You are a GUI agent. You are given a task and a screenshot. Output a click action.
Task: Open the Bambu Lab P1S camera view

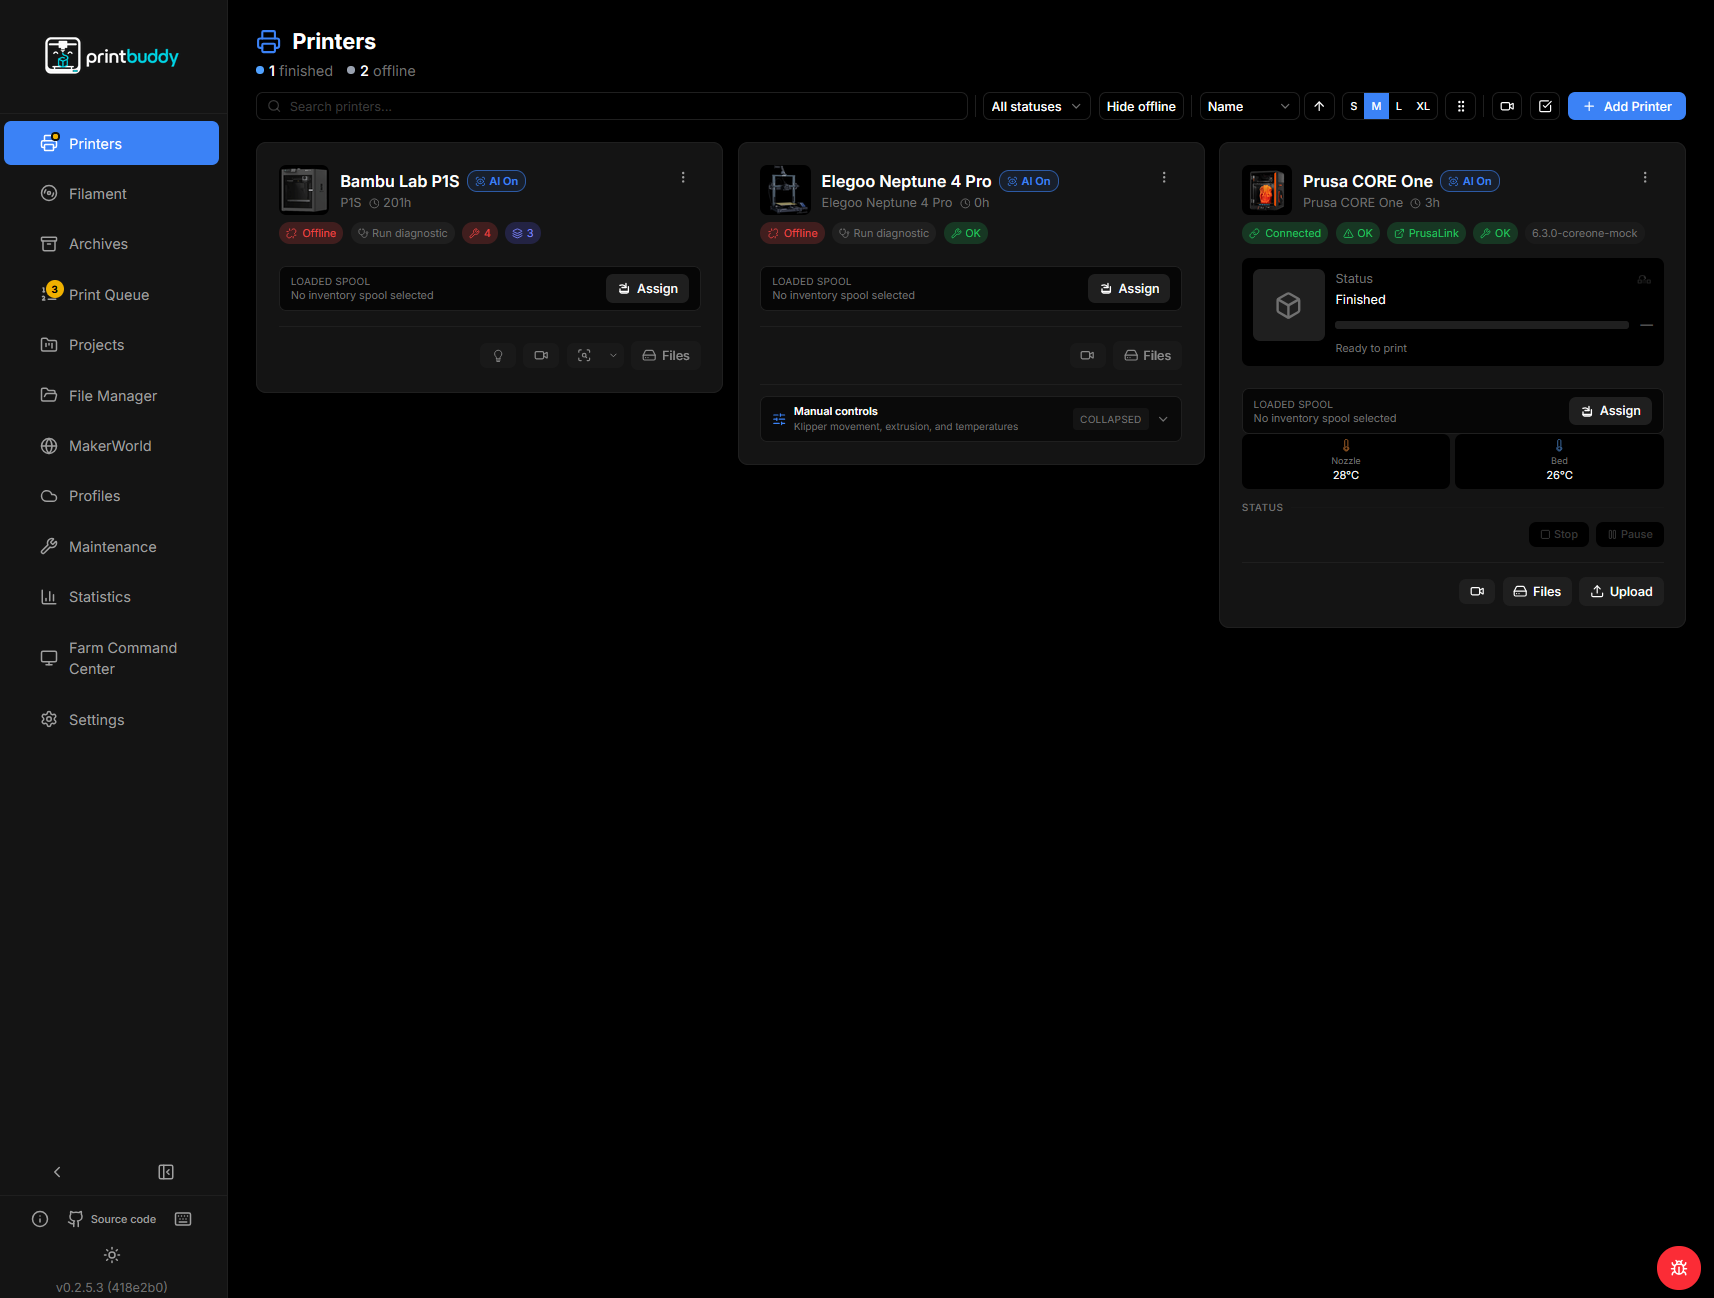tap(541, 355)
